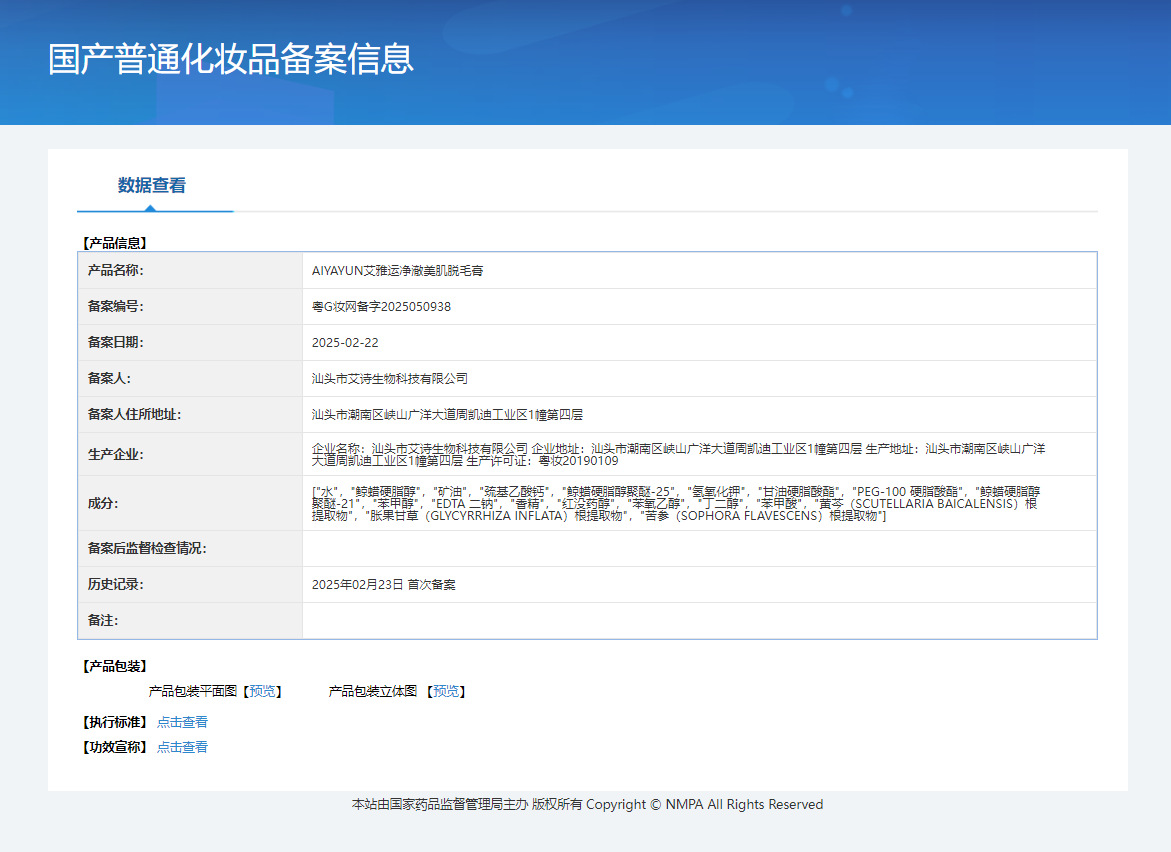Select the filing number 粤G妆网备字2025050938
Image resolution: width=1171 pixels, height=852 pixels.
click(381, 307)
